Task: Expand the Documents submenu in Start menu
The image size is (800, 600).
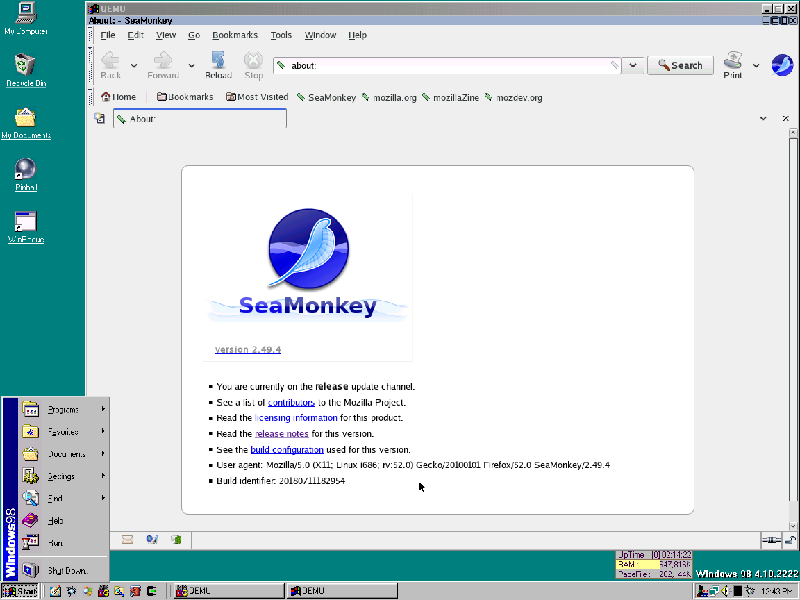Action: tap(64, 454)
